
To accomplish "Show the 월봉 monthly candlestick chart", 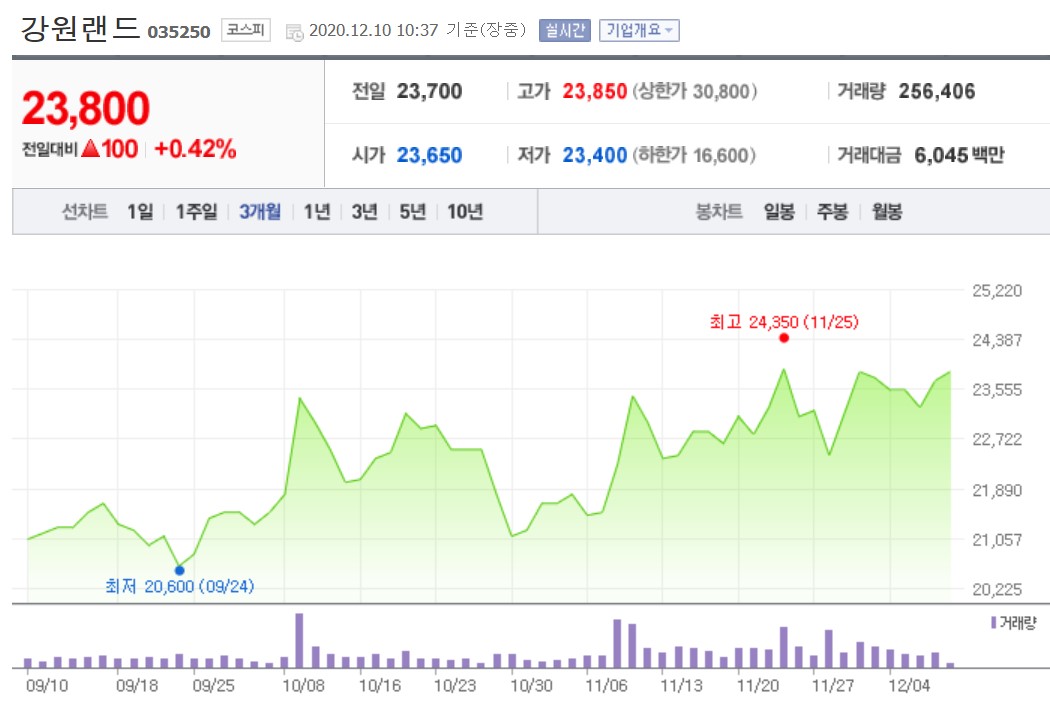I will click(x=887, y=212).
